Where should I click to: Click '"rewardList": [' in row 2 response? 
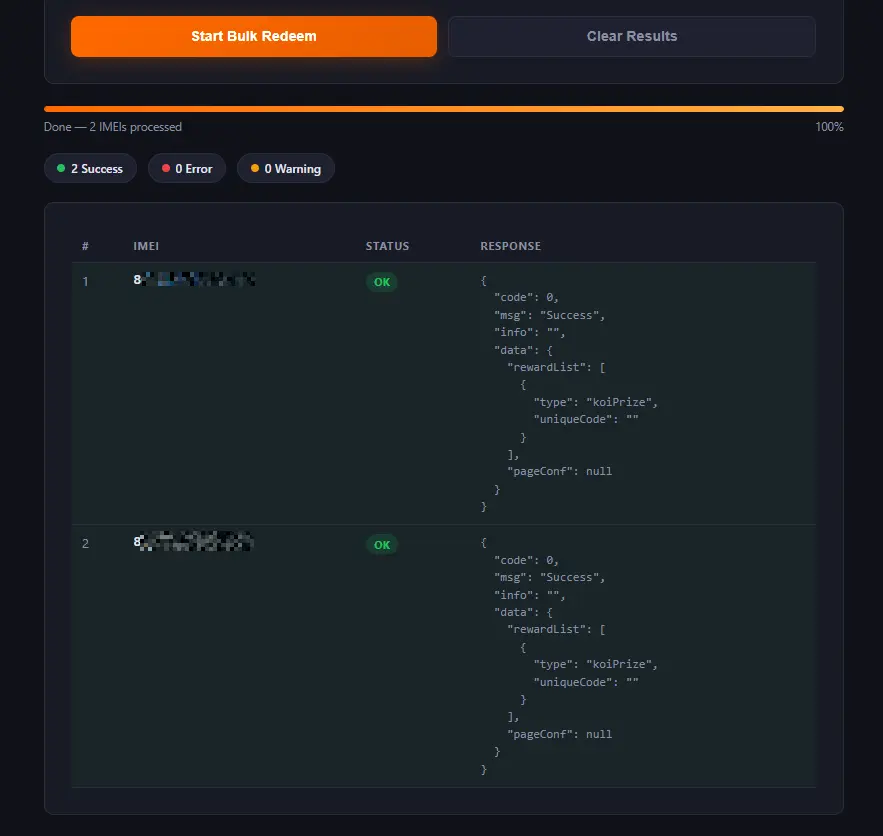pyautogui.click(x=556, y=629)
